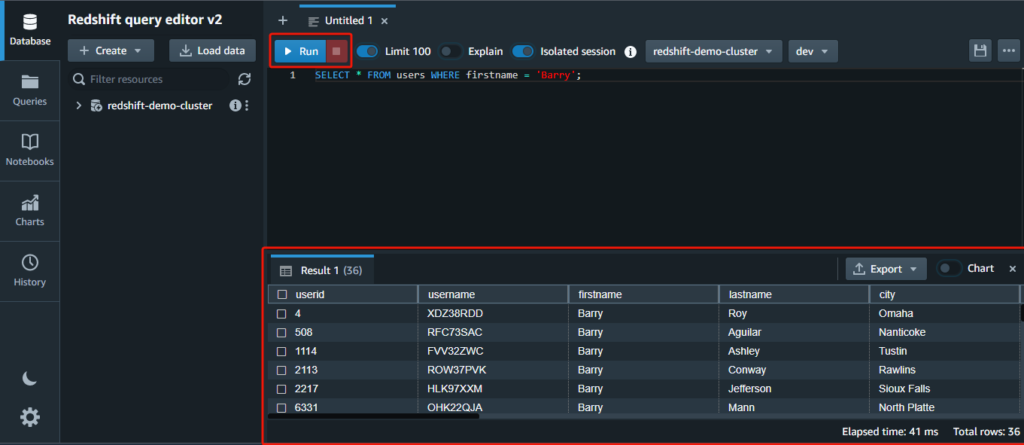The height and width of the screenshot is (445, 1024).
Task: Open the Notebooks sidebar section
Action: pyautogui.click(x=30, y=149)
